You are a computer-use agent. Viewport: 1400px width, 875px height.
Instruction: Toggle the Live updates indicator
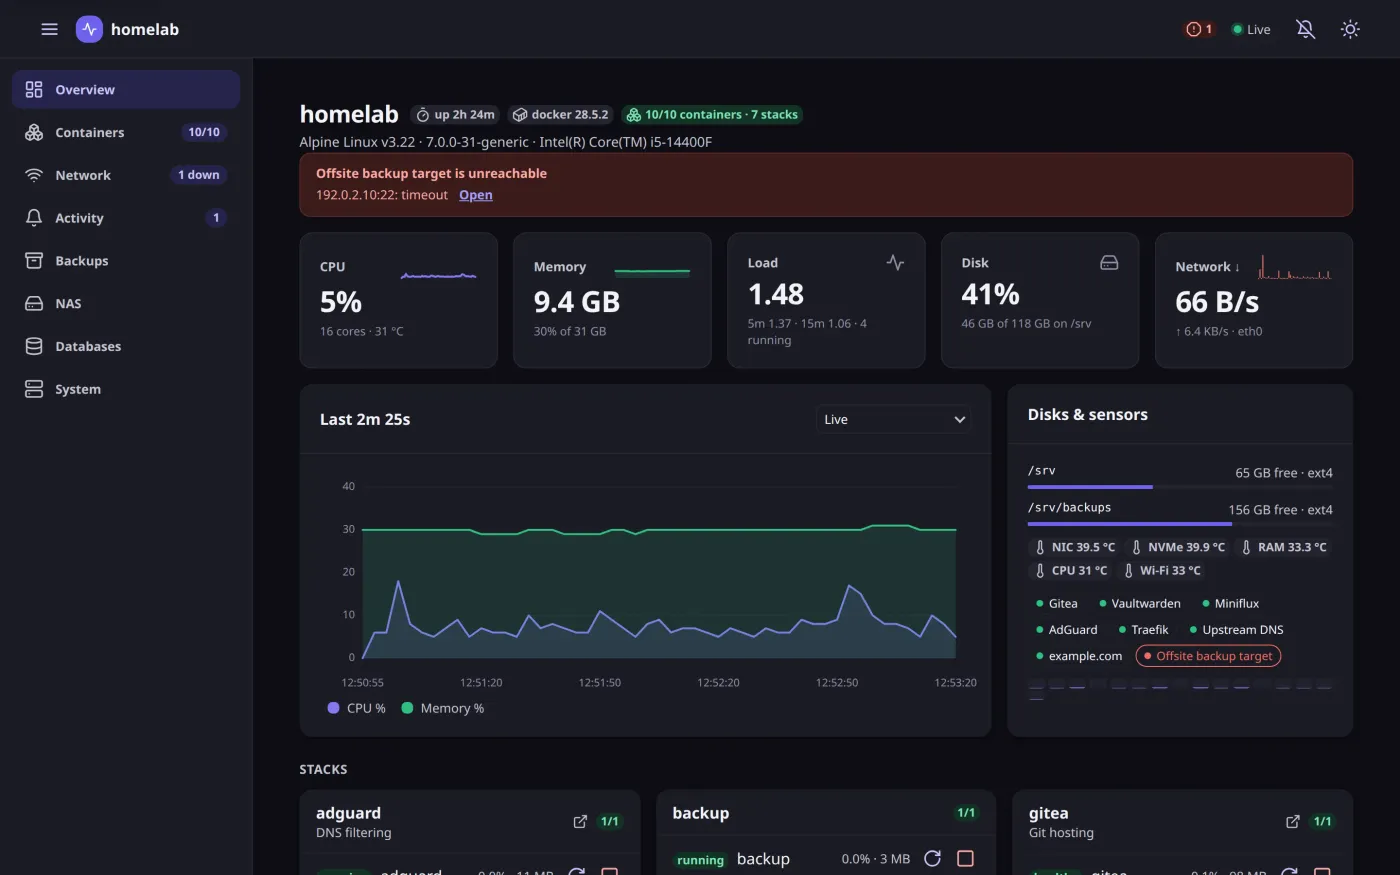tap(1251, 29)
